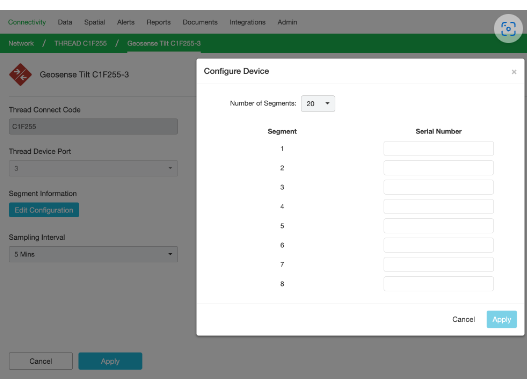Select the Admin menu
The width and height of the screenshot is (527, 379).
[287, 22]
